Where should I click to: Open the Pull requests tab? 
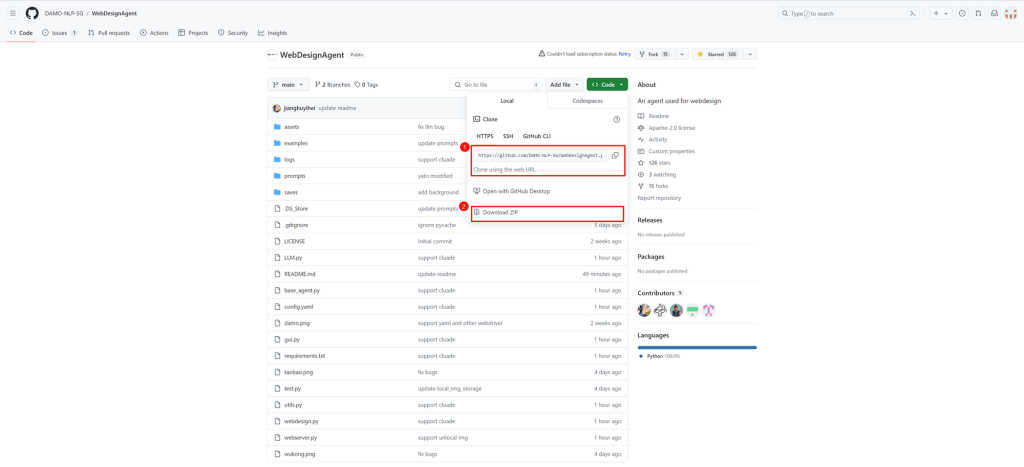(108, 33)
